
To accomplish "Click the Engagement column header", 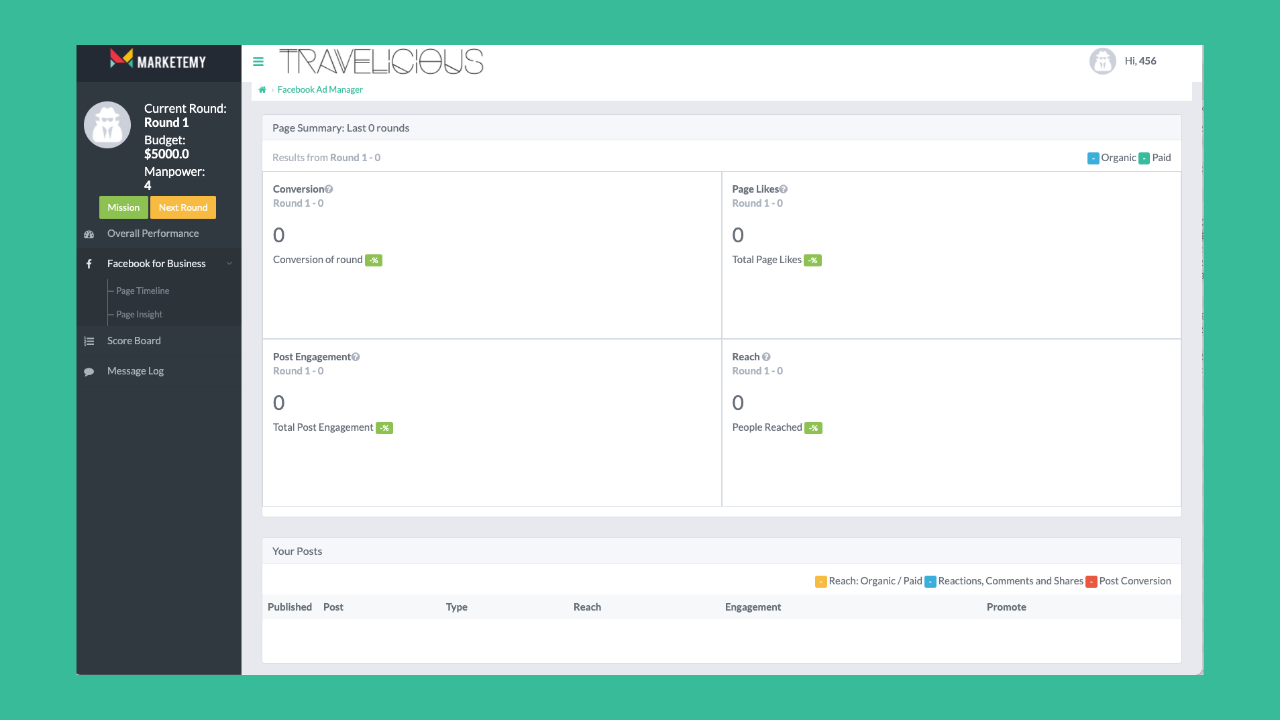I will (753, 607).
